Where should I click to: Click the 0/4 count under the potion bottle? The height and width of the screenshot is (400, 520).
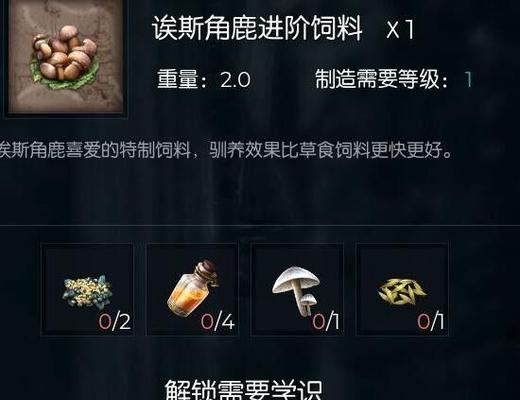click(218, 322)
